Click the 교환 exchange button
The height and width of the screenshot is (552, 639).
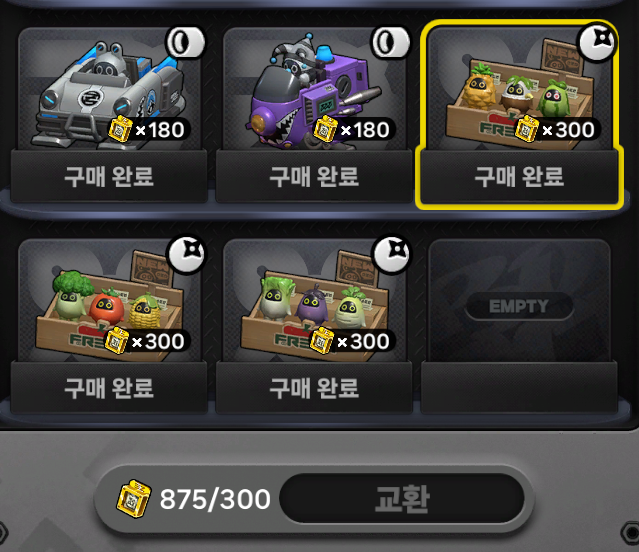402,499
